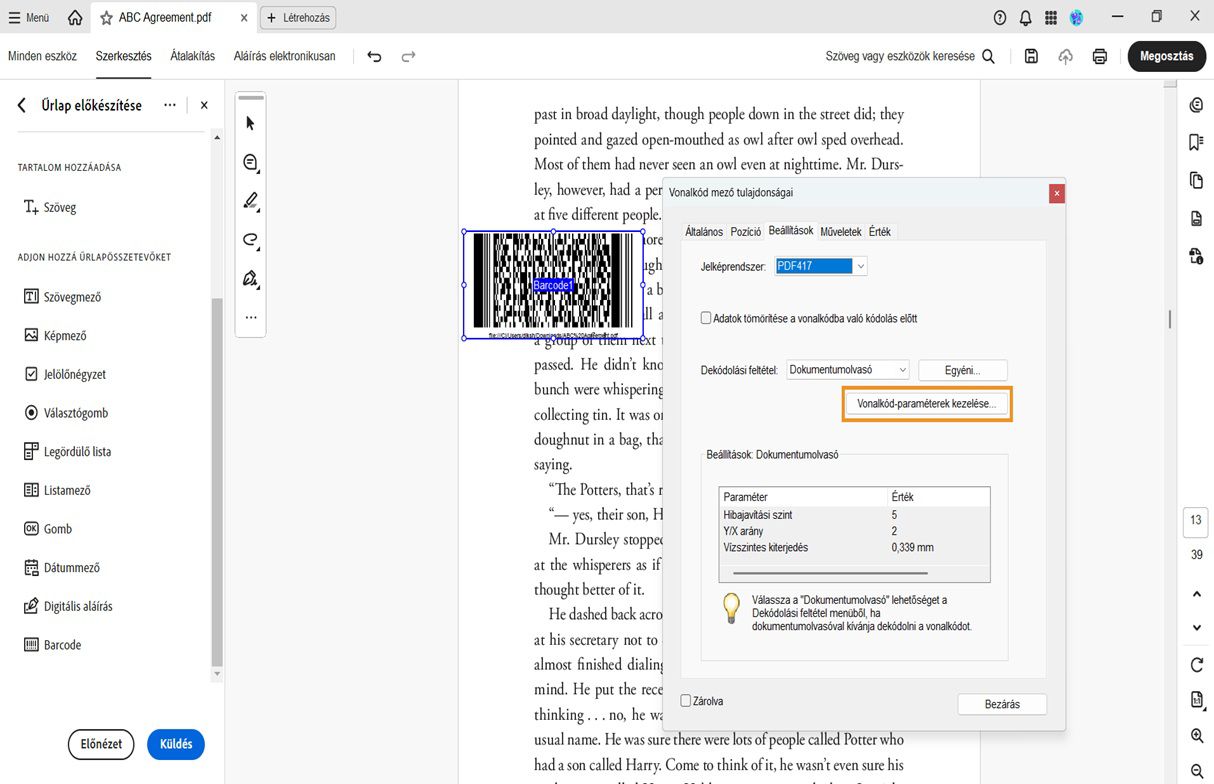This screenshot has height=784, width=1214.
Task: Open the apps grid icon
Action: 1051,18
